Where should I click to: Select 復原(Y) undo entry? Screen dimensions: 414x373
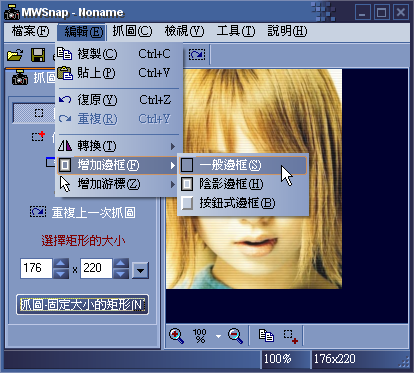click(119, 100)
